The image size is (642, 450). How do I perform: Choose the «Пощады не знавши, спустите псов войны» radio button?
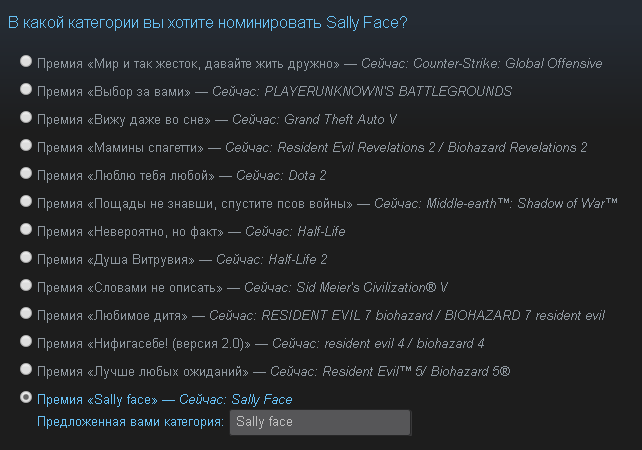[26, 201]
